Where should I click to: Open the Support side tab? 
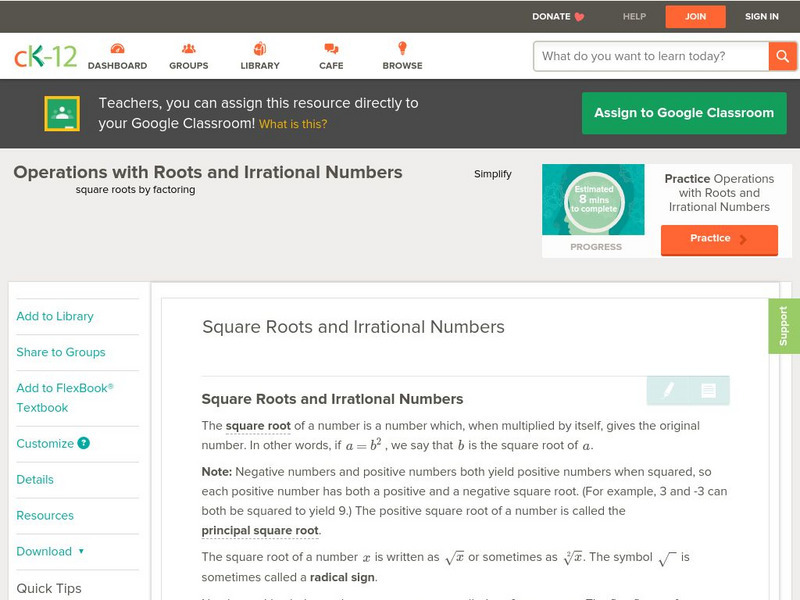tap(783, 326)
